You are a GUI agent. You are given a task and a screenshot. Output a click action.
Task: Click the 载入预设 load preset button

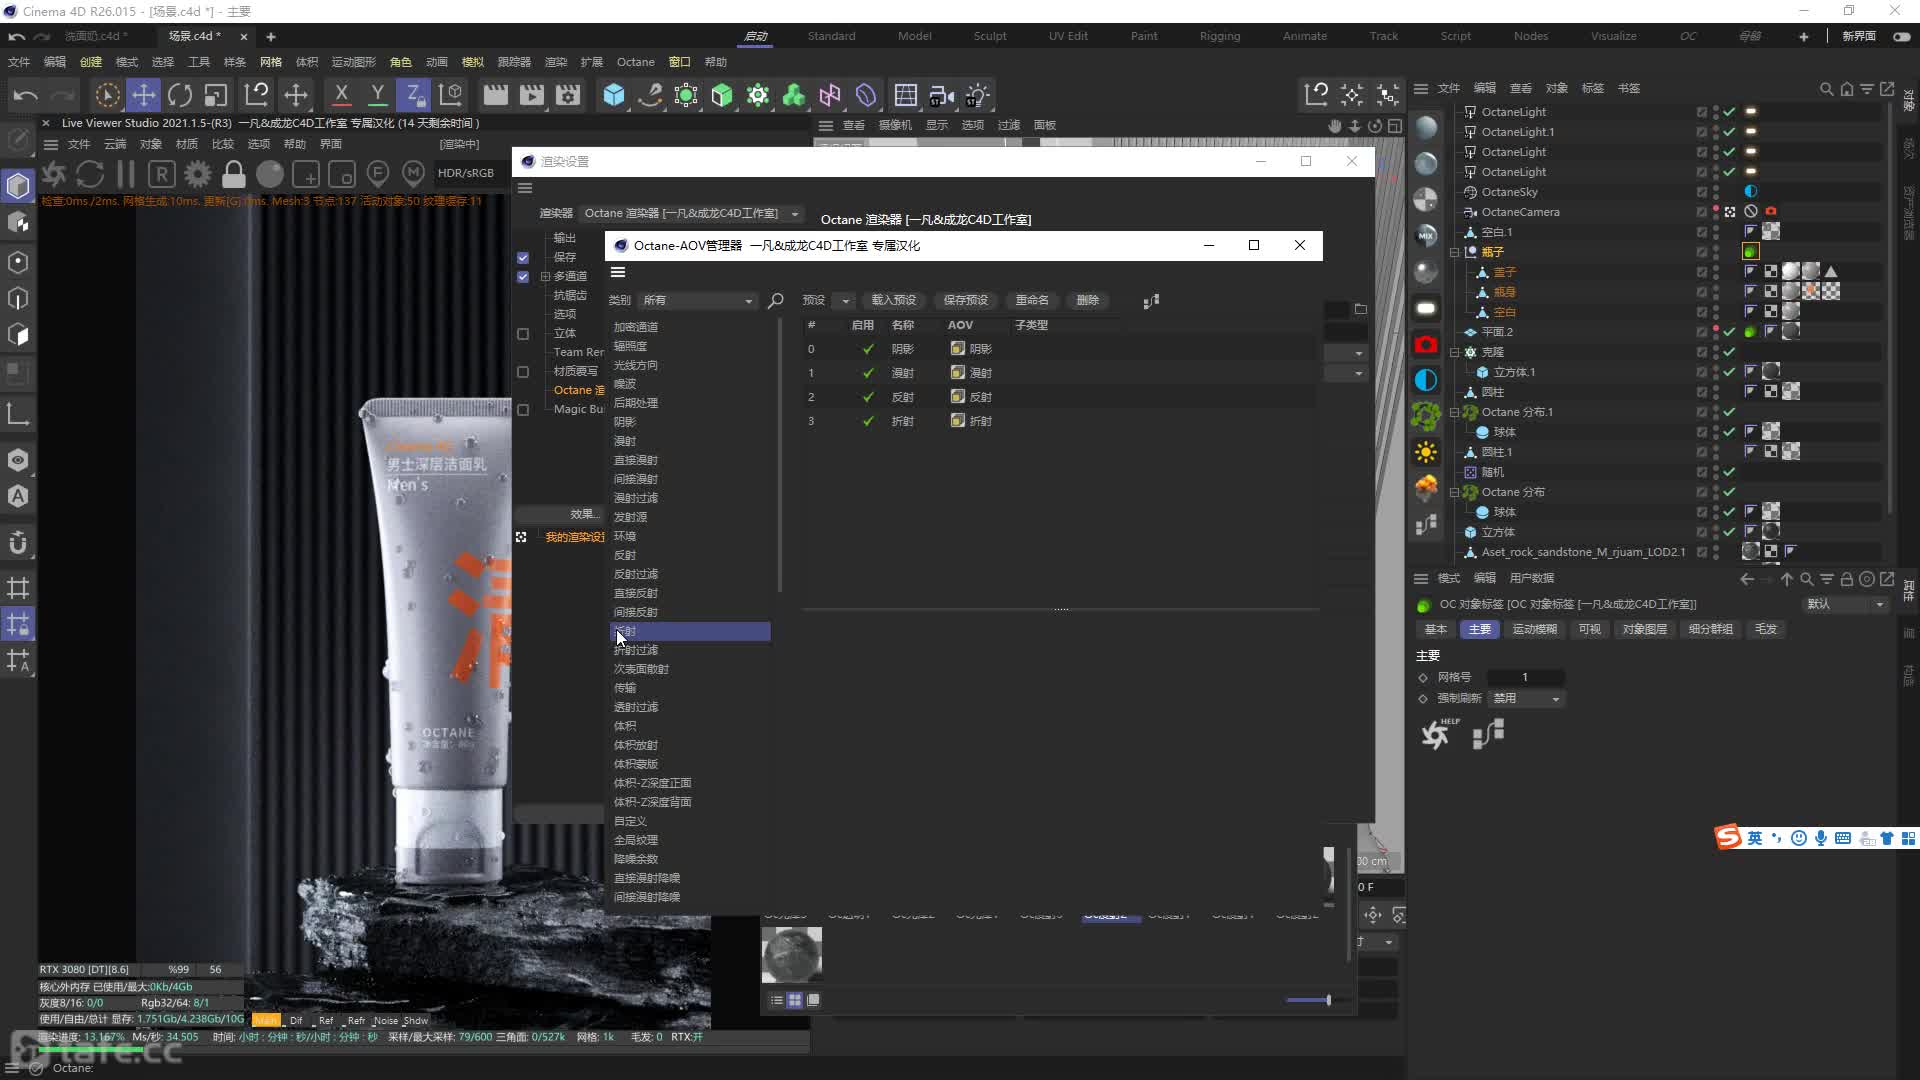click(893, 300)
